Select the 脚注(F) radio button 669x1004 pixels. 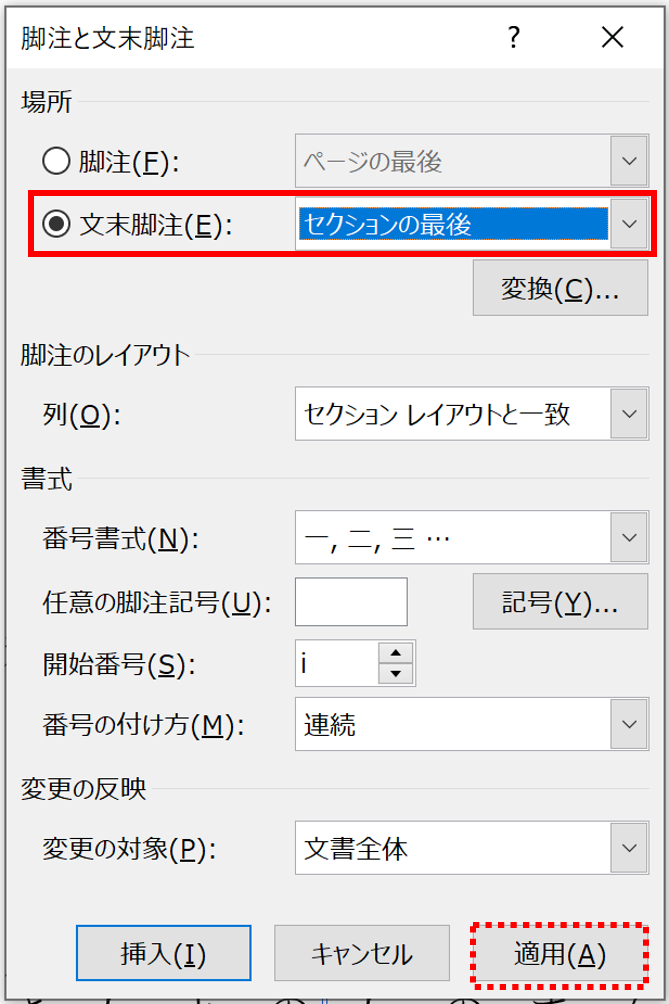(x=56, y=161)
